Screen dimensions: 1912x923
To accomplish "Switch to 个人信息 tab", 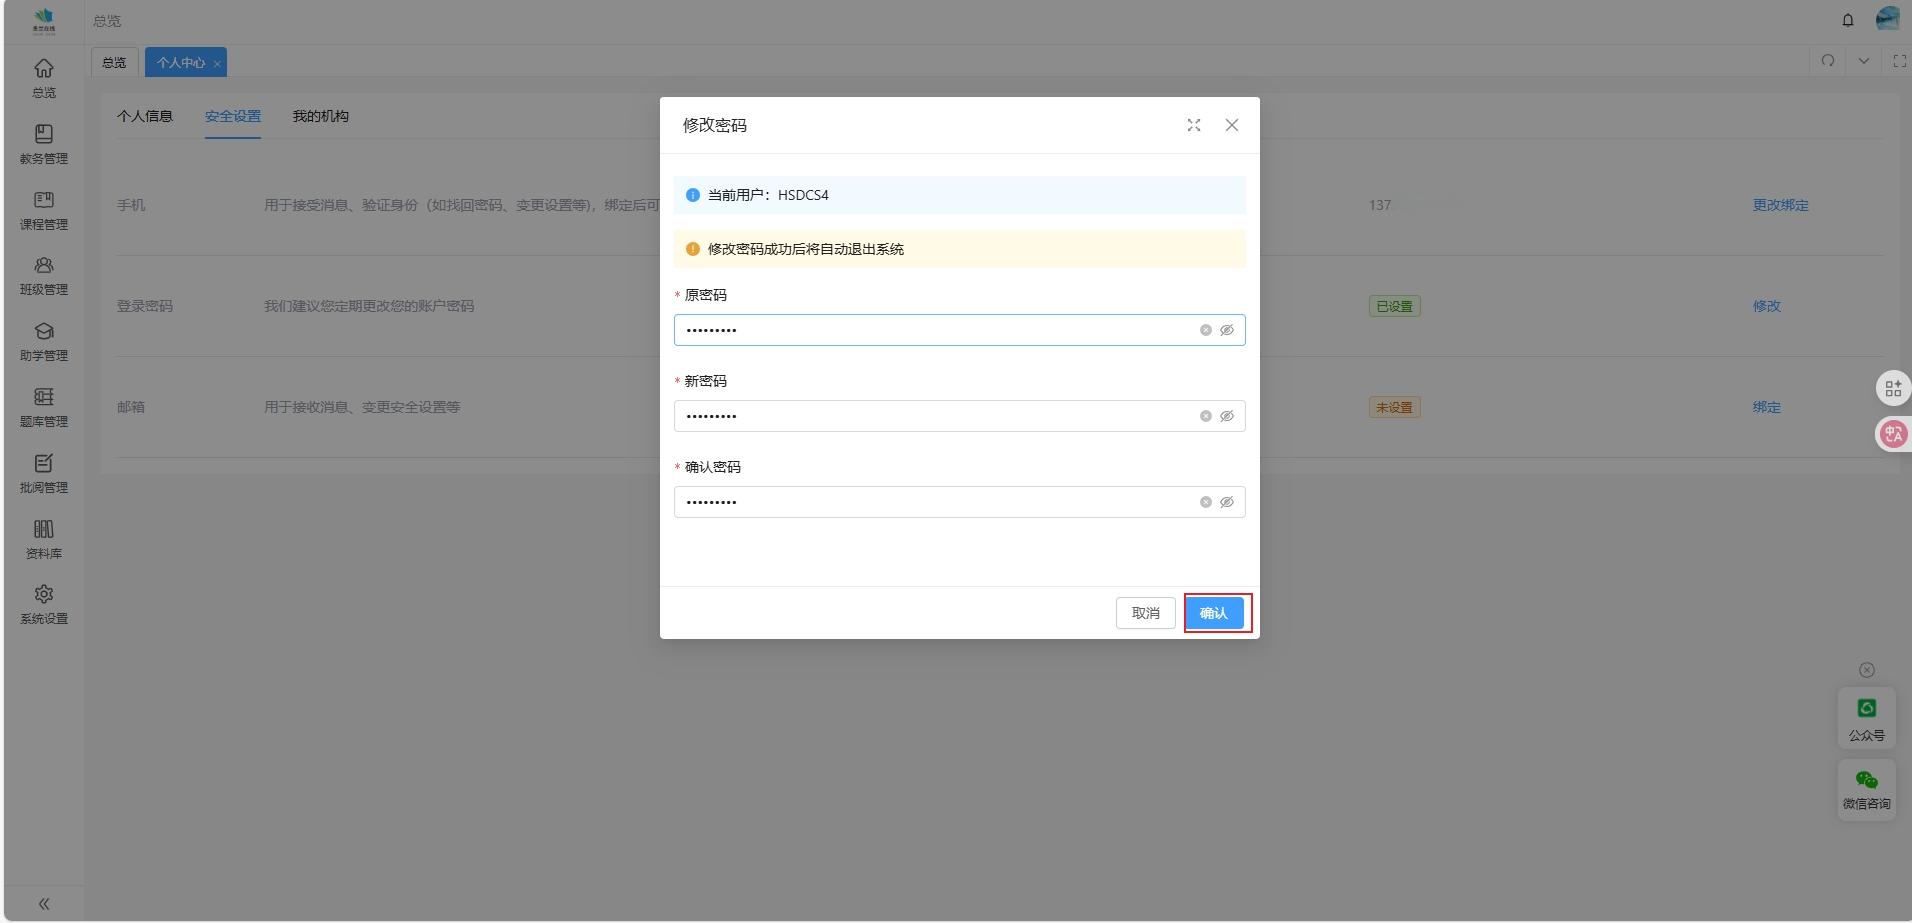I will pyautogui.click(x=145, y=116).
